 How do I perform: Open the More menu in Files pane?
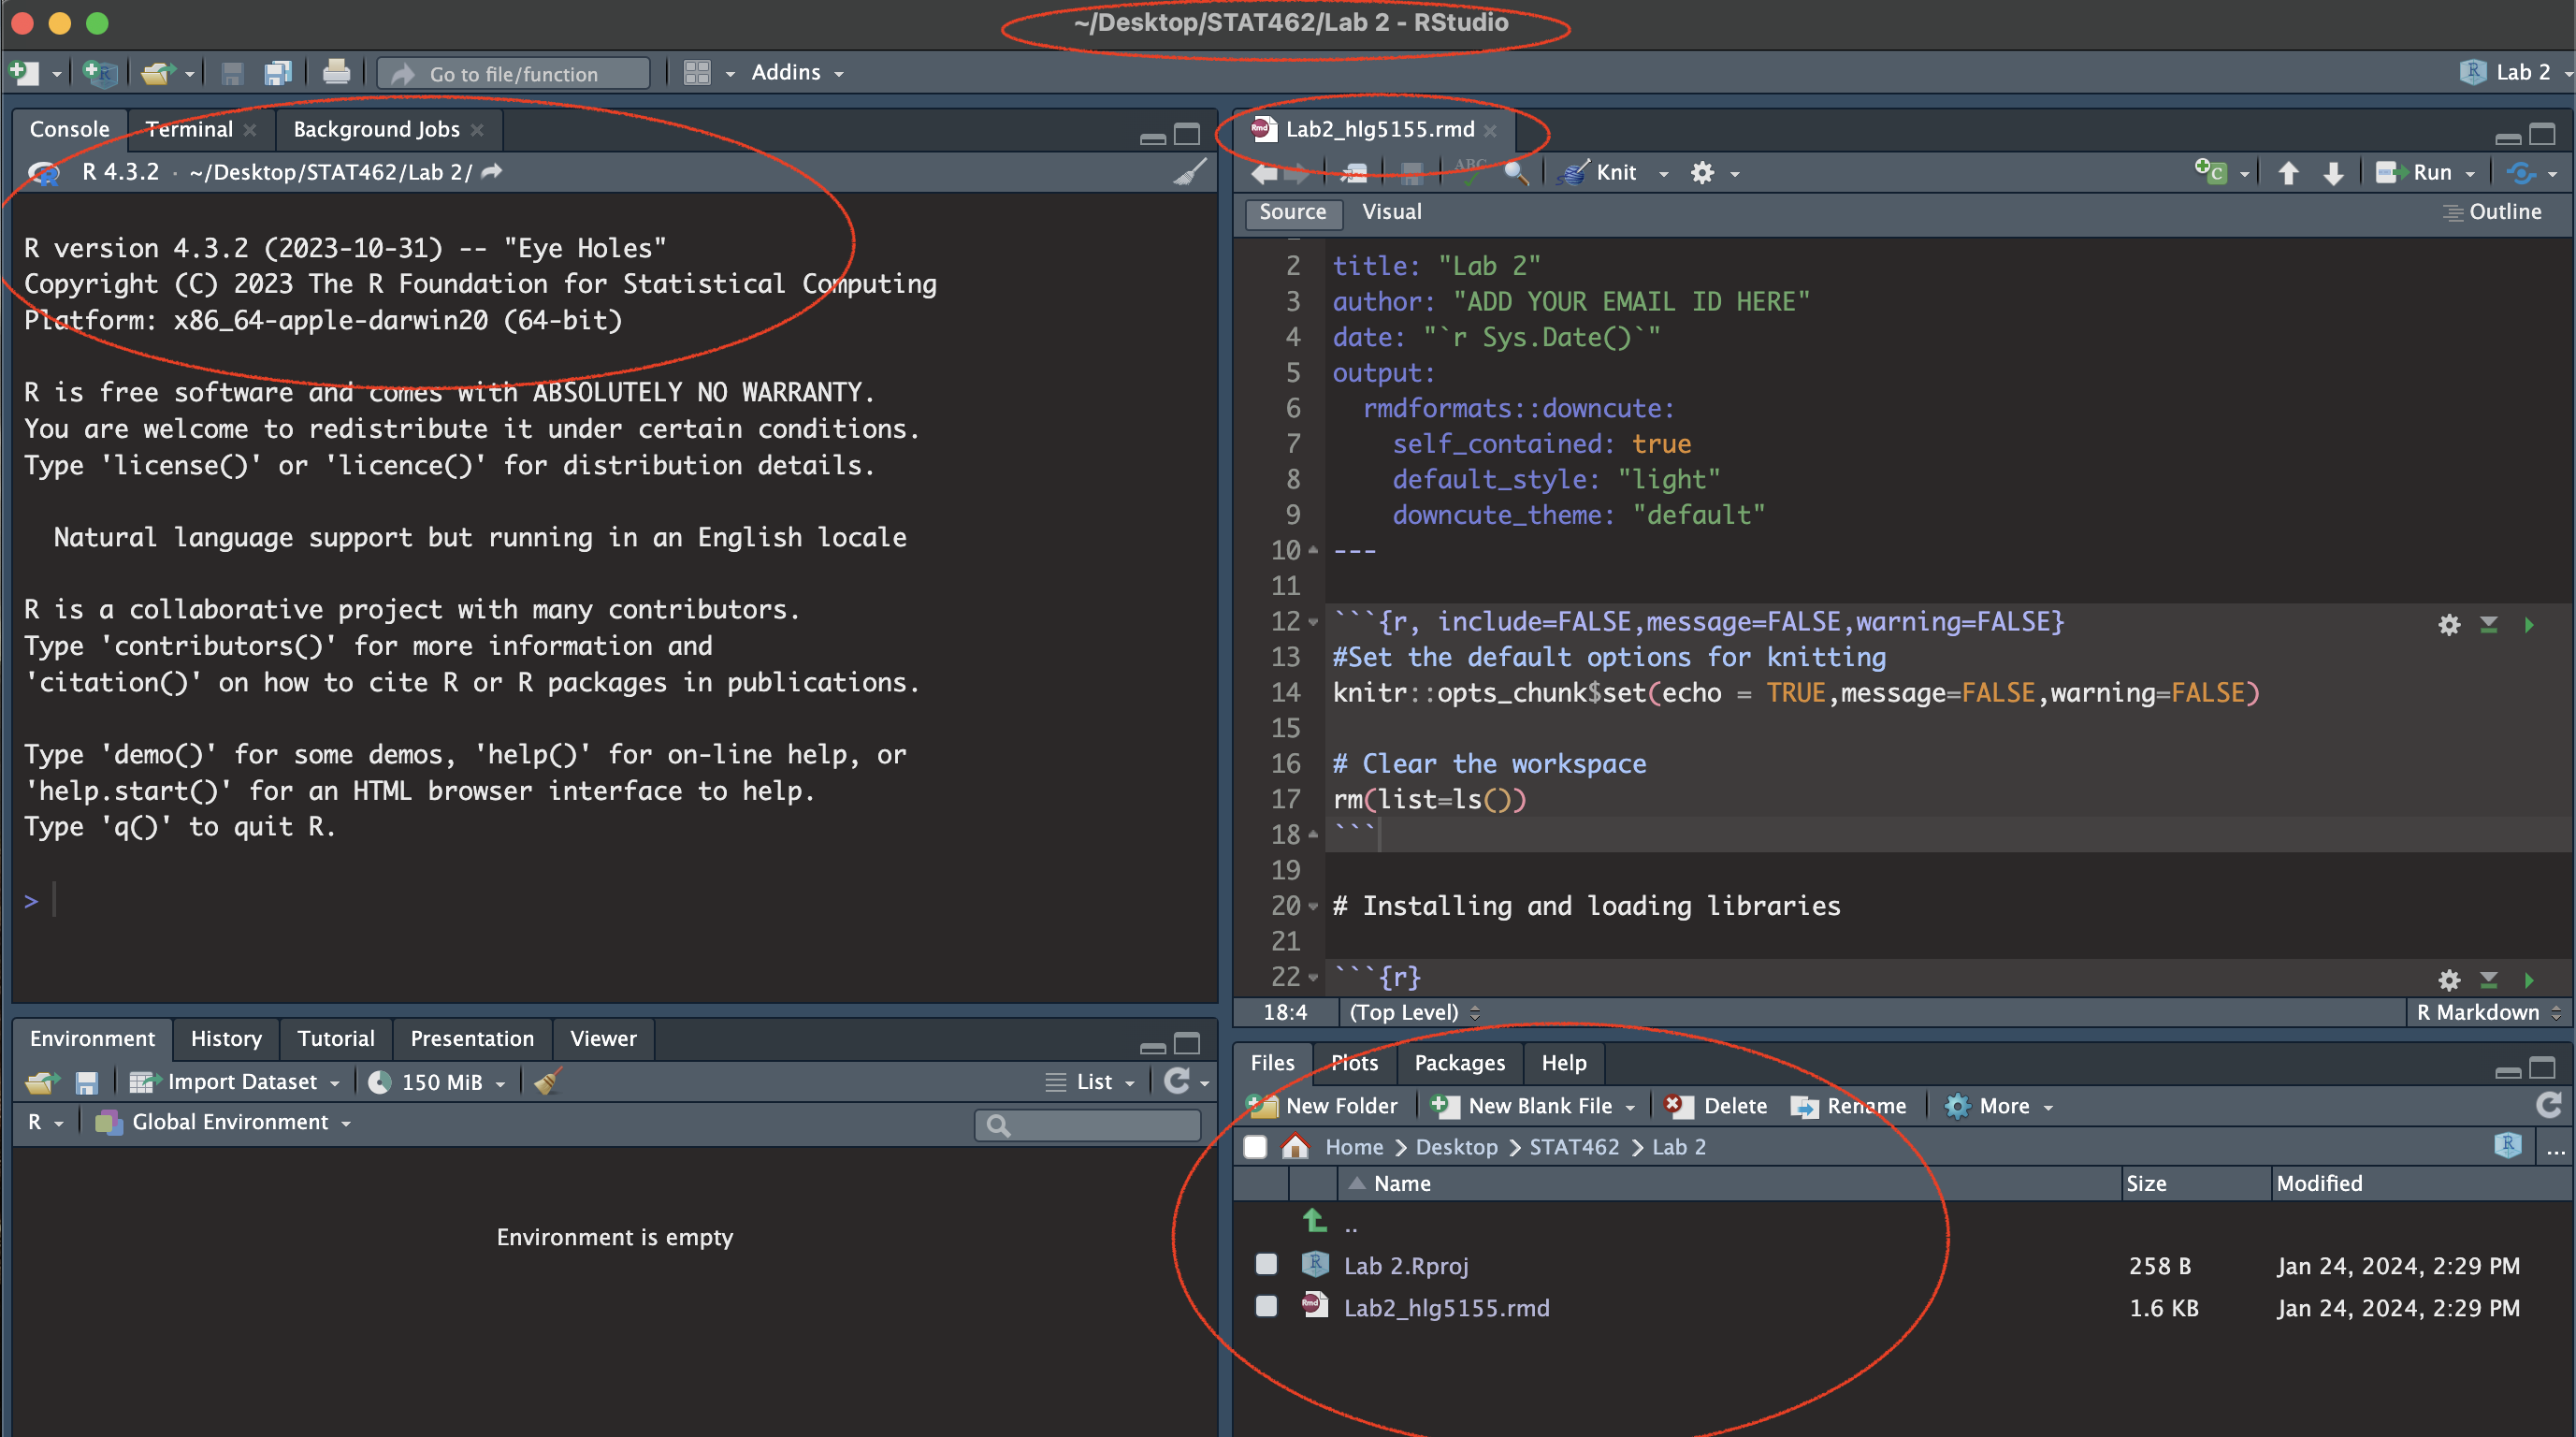click(1999, 1106)
